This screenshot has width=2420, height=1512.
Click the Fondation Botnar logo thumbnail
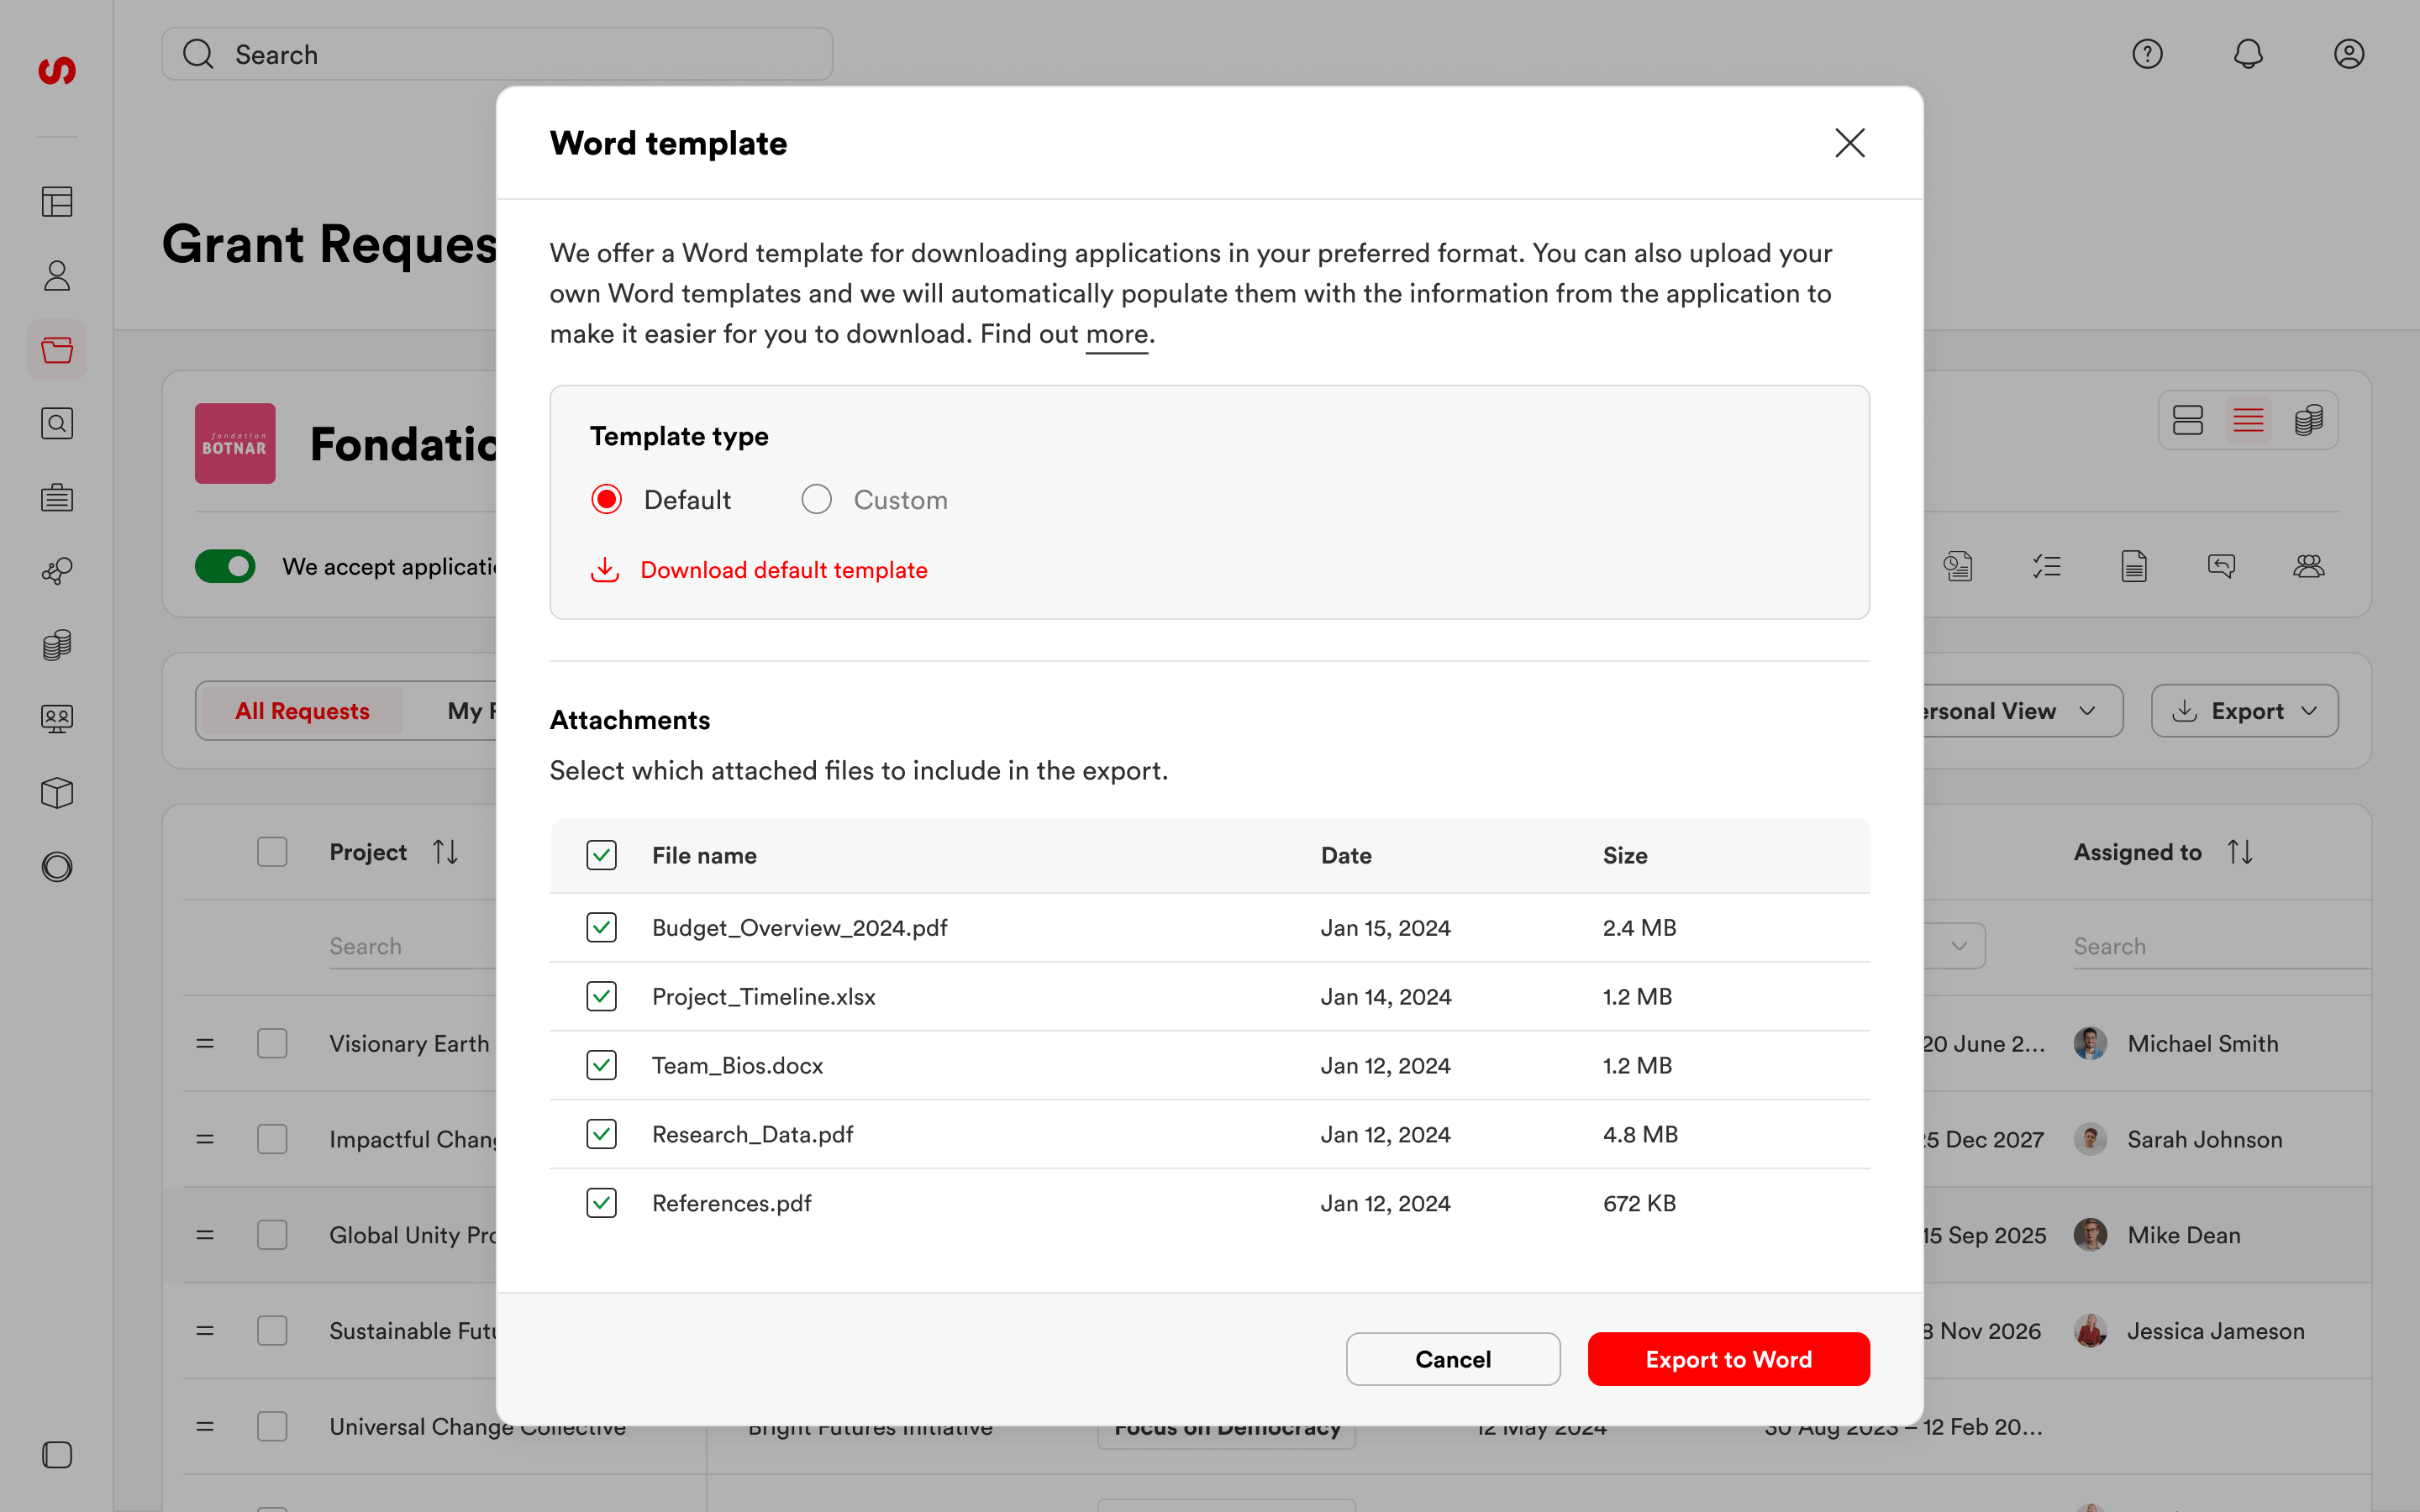click(235, 444)
